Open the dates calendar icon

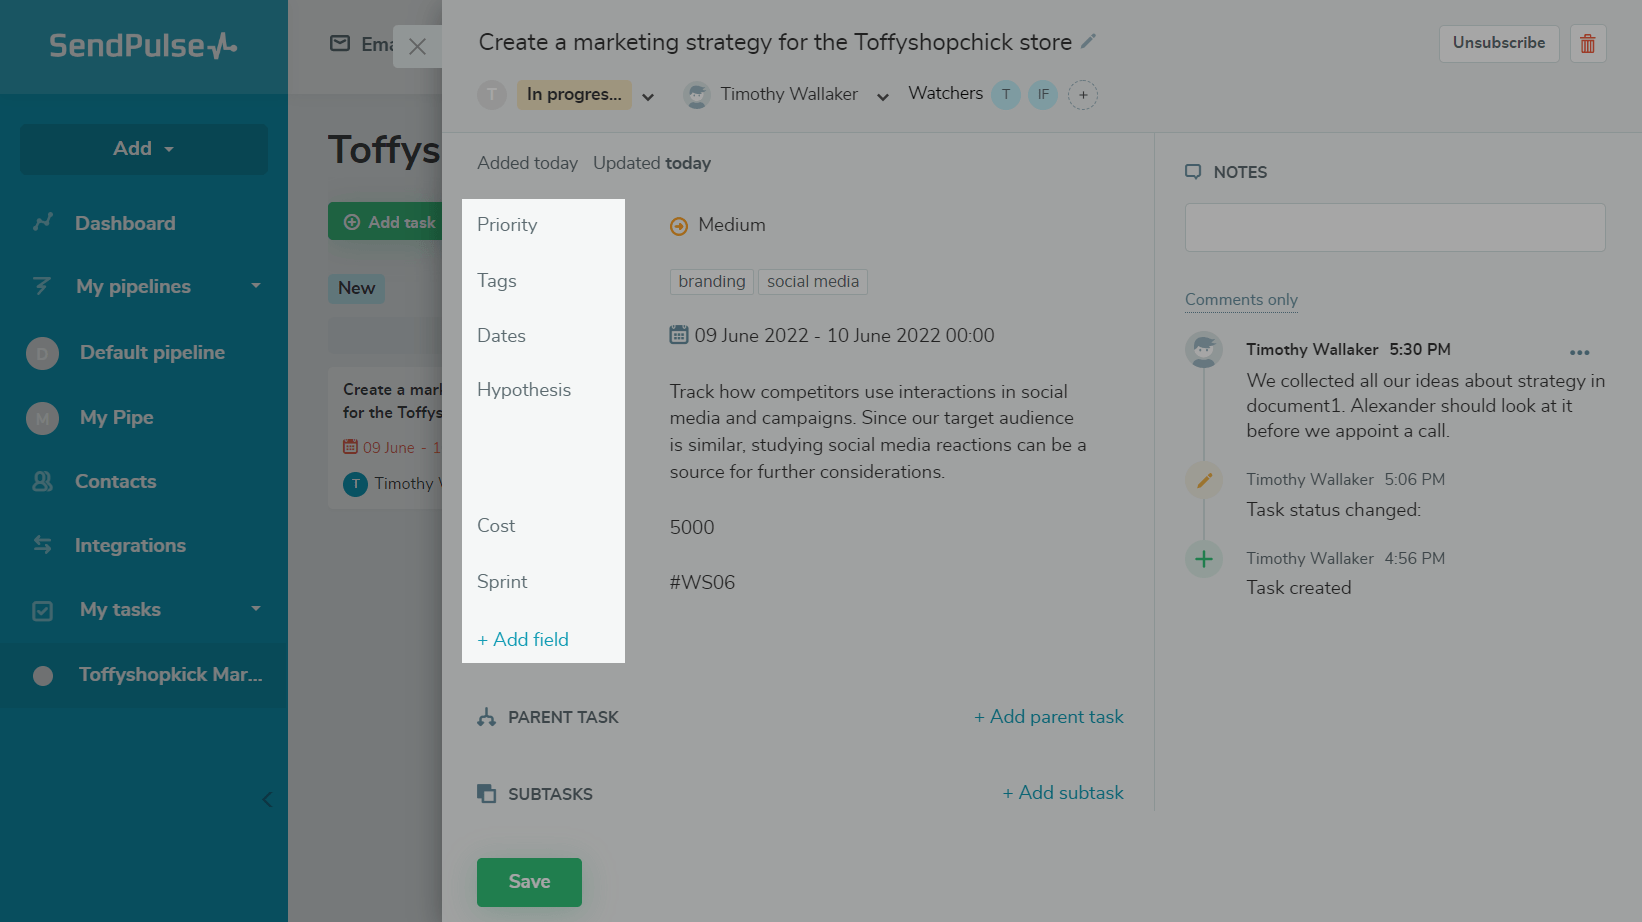tap(679, 335)
